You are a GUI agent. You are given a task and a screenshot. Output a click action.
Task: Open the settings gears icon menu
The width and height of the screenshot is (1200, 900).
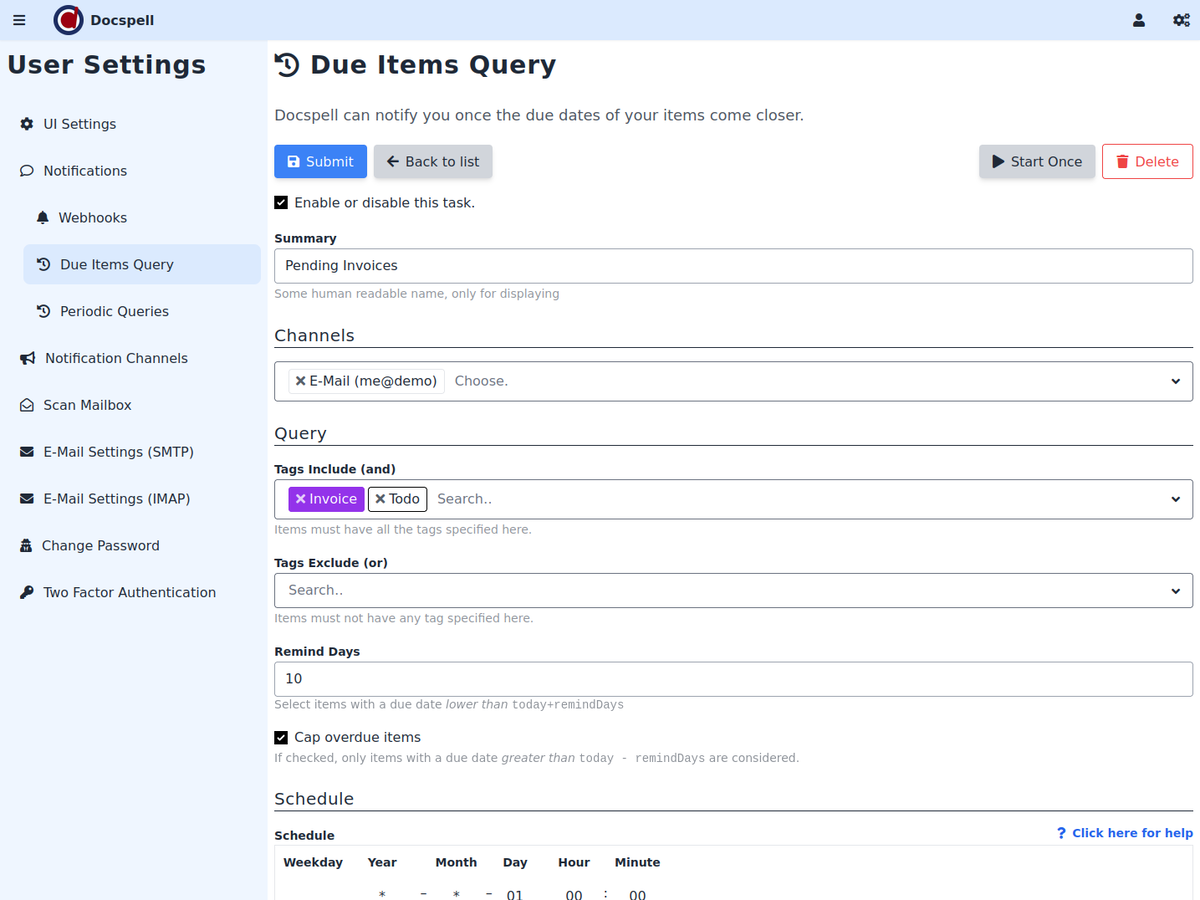pyautogui.click(x=1181, y=20)
